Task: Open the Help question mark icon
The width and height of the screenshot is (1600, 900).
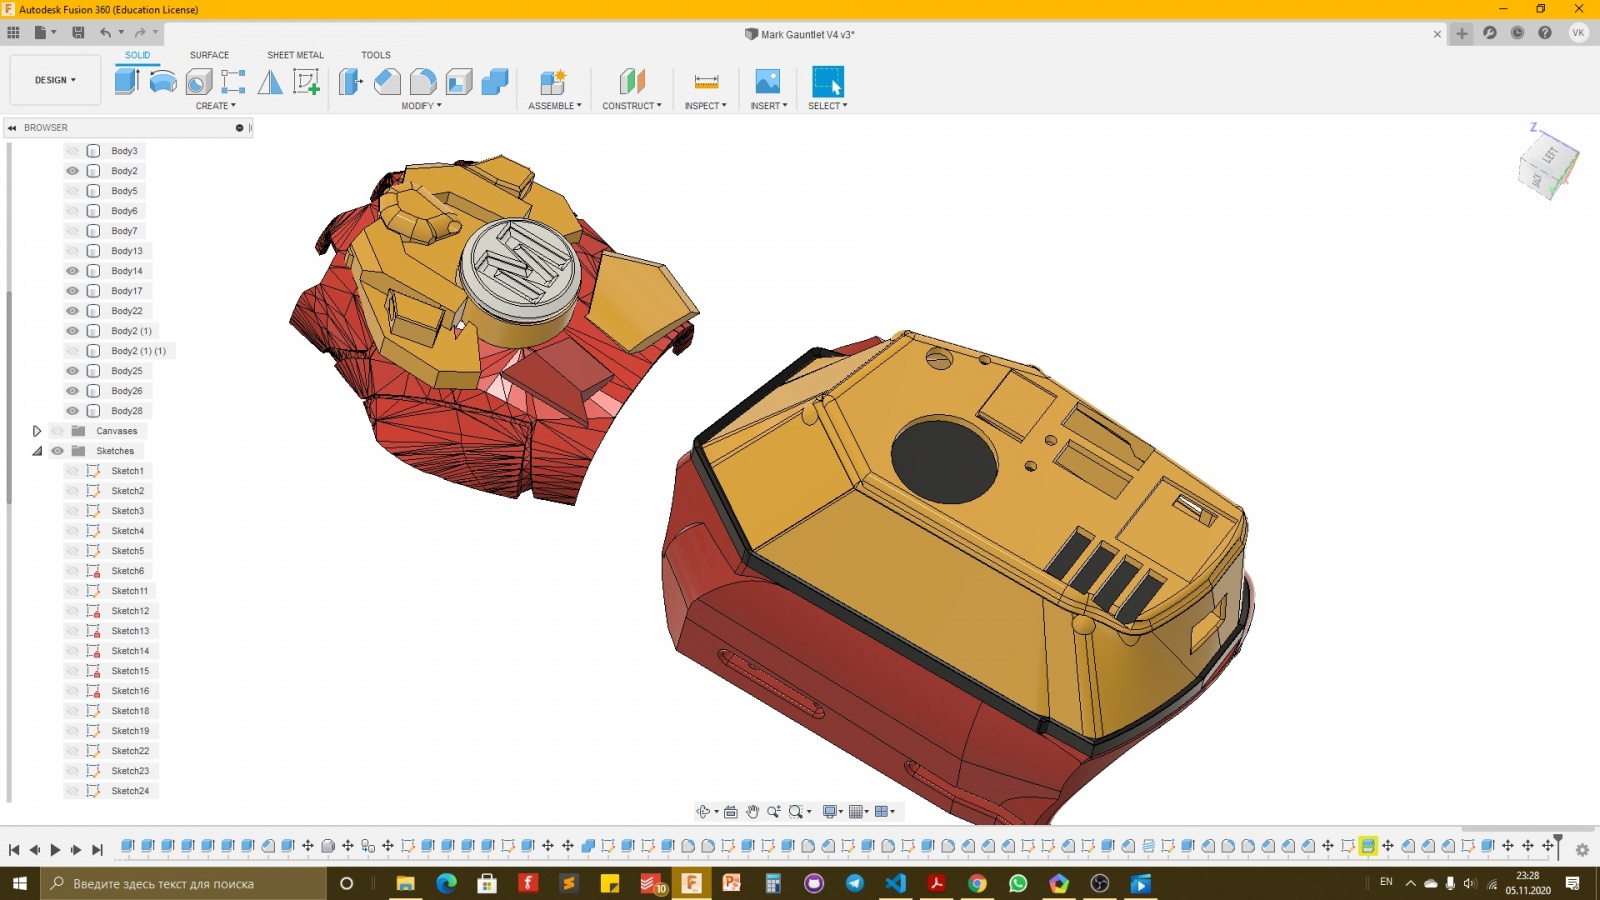Action: [1545, 33]
